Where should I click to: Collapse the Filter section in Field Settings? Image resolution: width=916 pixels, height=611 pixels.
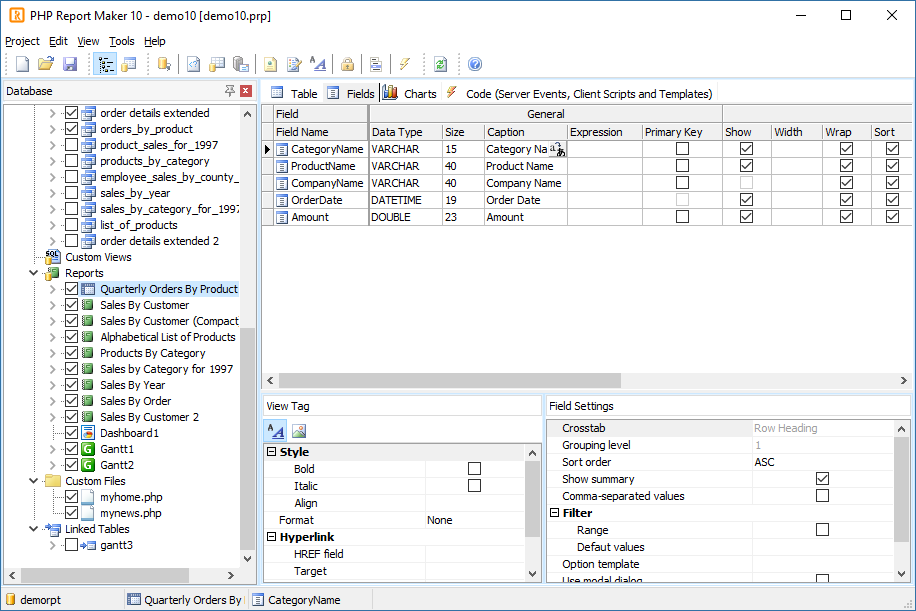pos(554,512)
